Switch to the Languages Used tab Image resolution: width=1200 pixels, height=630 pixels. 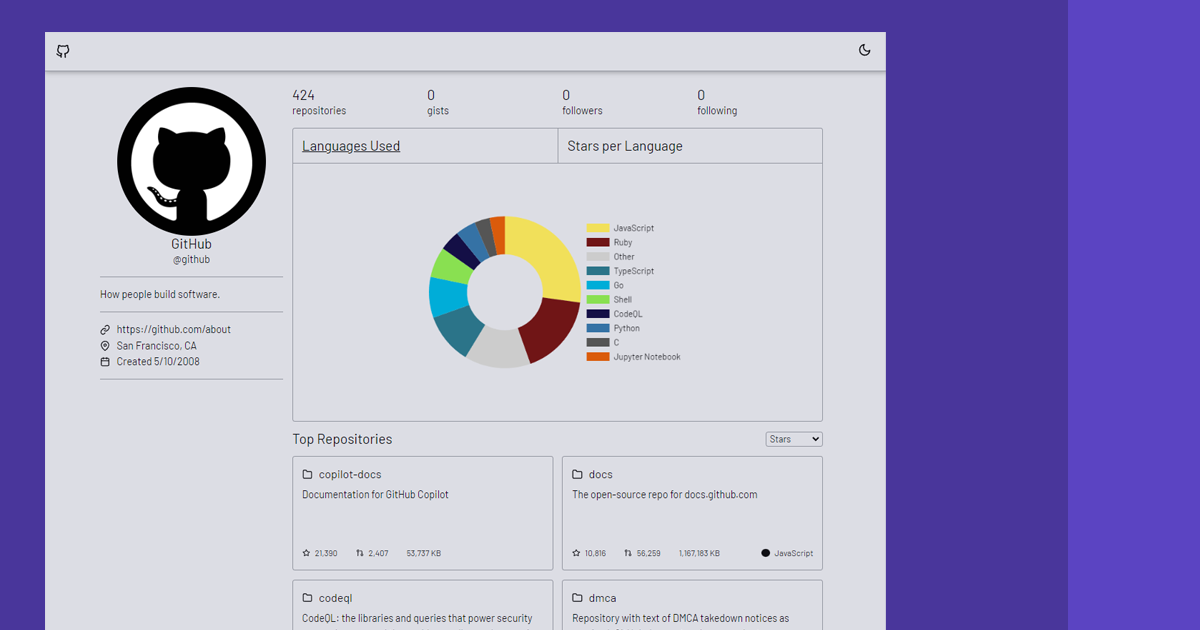pos(351,146)
